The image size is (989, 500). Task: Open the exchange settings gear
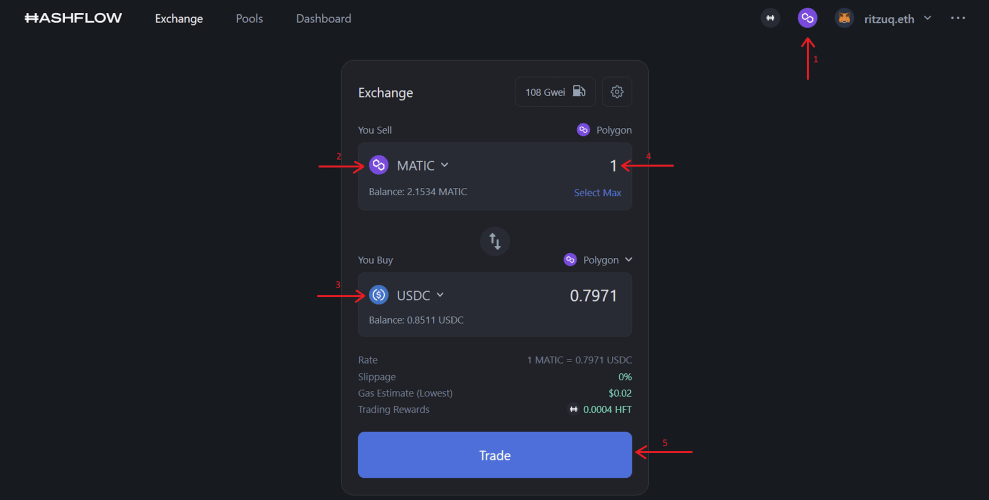pyautogui.click(x=617, y=92)
